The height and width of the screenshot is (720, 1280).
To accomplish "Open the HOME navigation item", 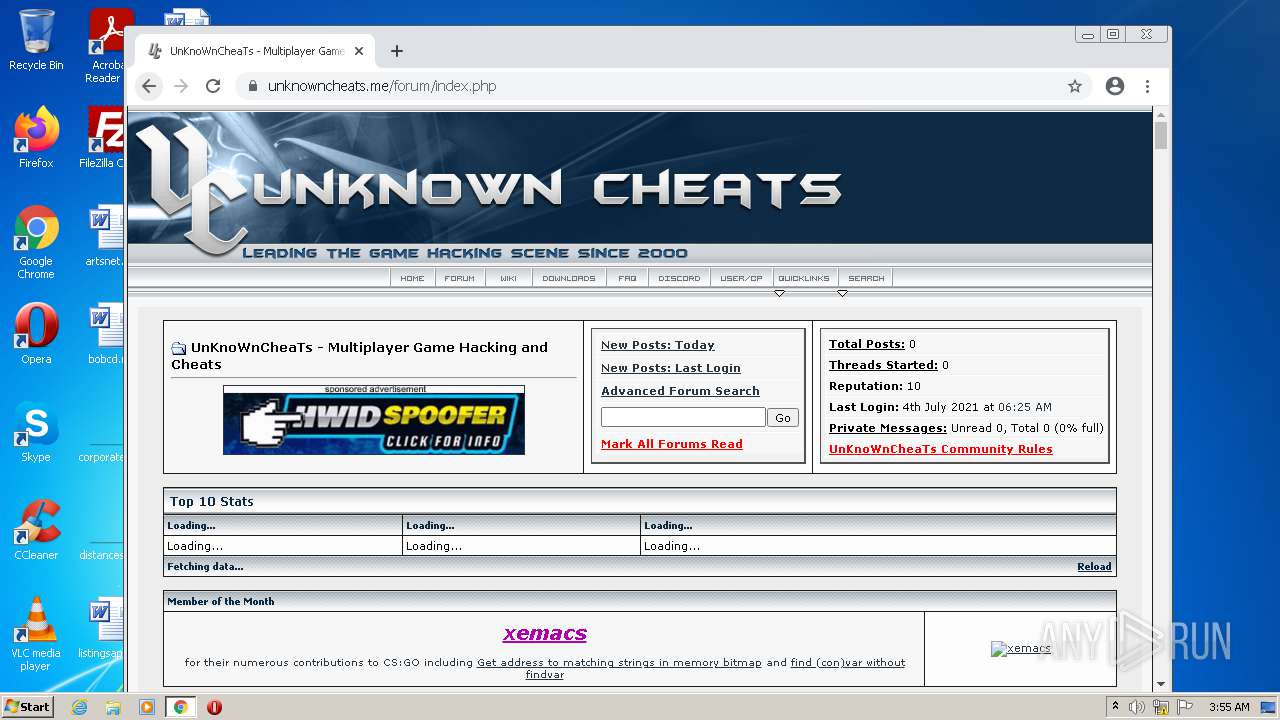I will 412,278.
